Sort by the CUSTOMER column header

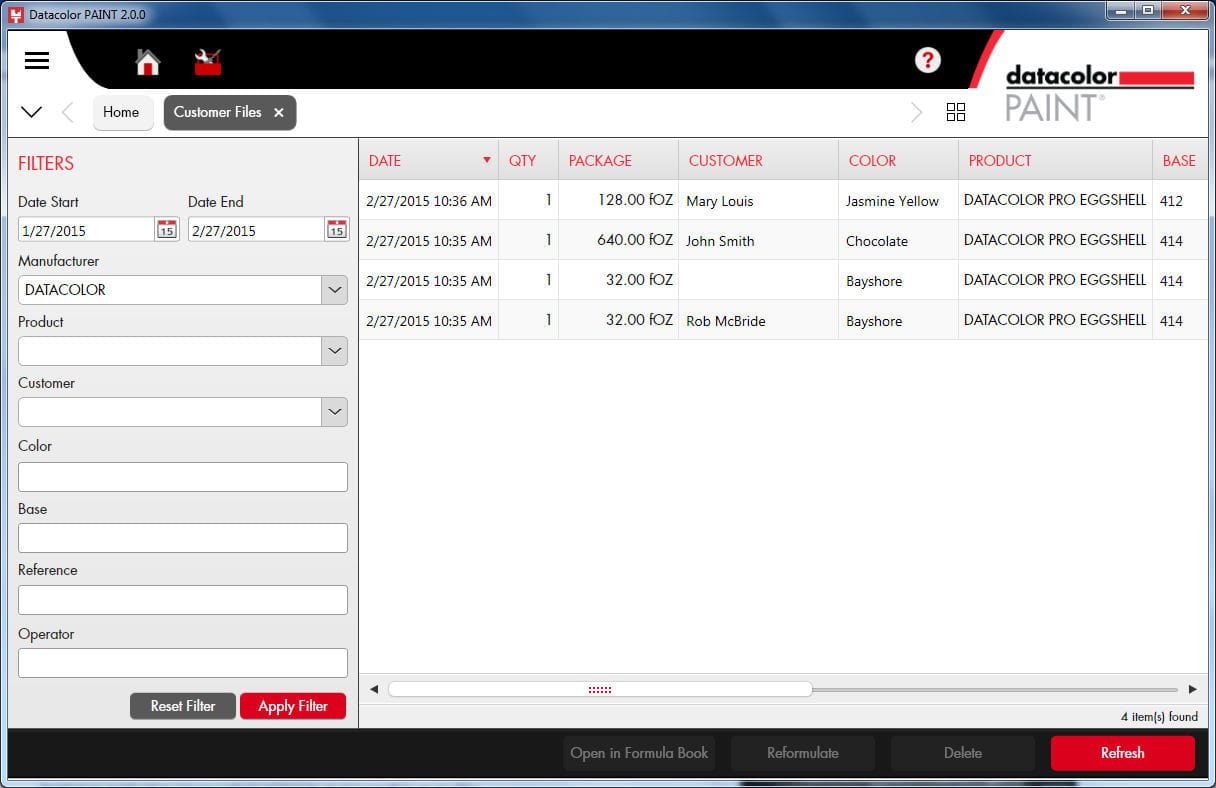coord(758,160)
